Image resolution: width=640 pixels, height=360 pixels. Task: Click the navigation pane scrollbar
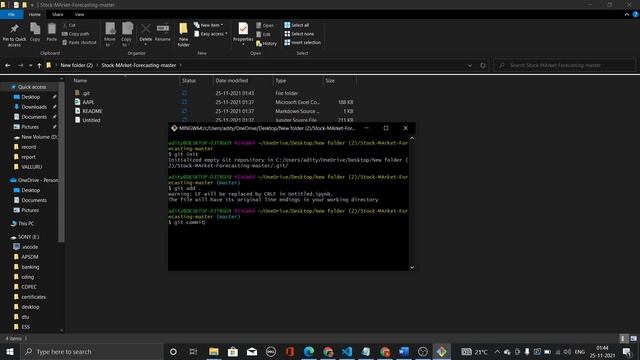click(x=61, y=163)
